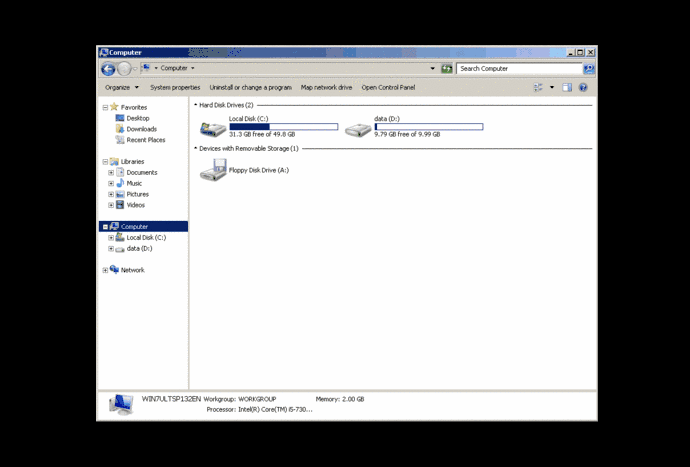Change your view icon in toolbar
The height and width of the screenshot is (467, 690).
point(538,87)
